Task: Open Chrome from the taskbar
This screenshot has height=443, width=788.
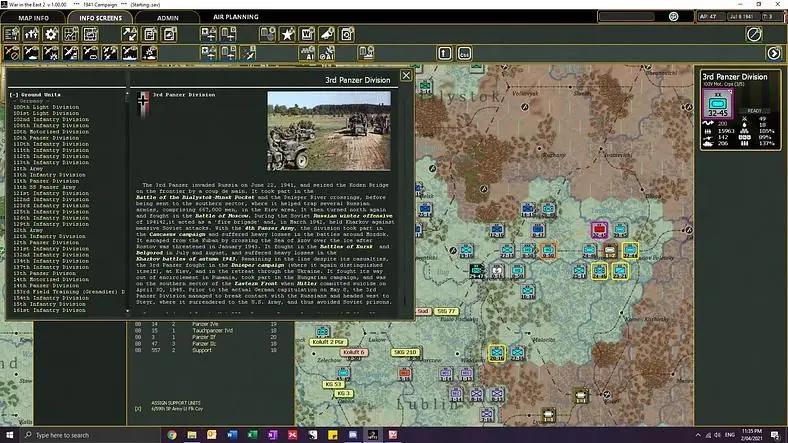Action: coord(172,435)
